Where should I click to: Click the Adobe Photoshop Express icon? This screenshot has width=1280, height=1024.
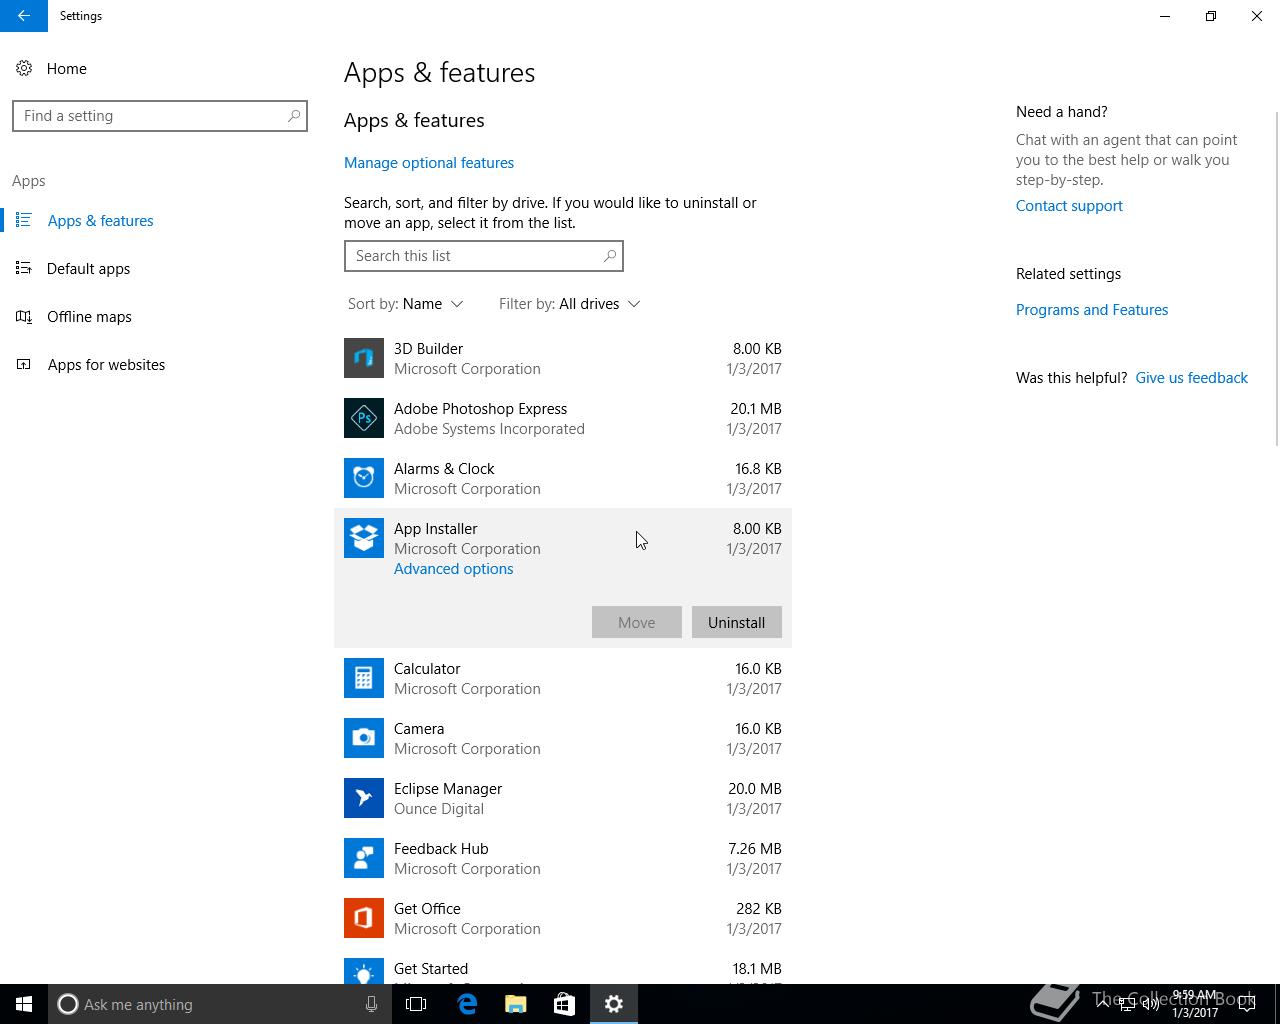pos(364,418)
